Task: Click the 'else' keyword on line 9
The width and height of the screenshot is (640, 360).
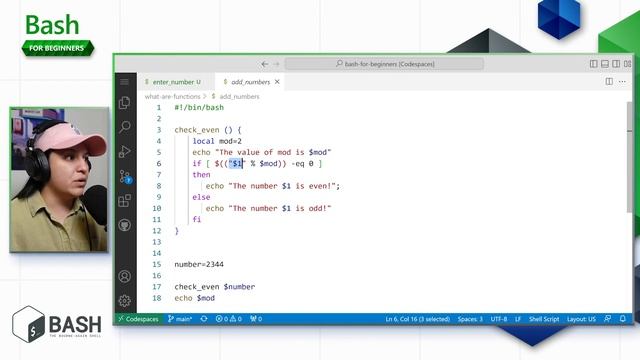Action: (201, 197)
